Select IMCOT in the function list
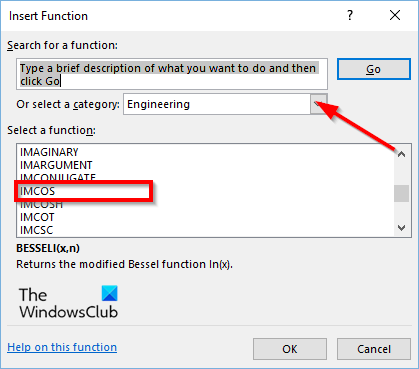Image resolution: width=419 pixels, height=369 pixels. tap(37, 217)
